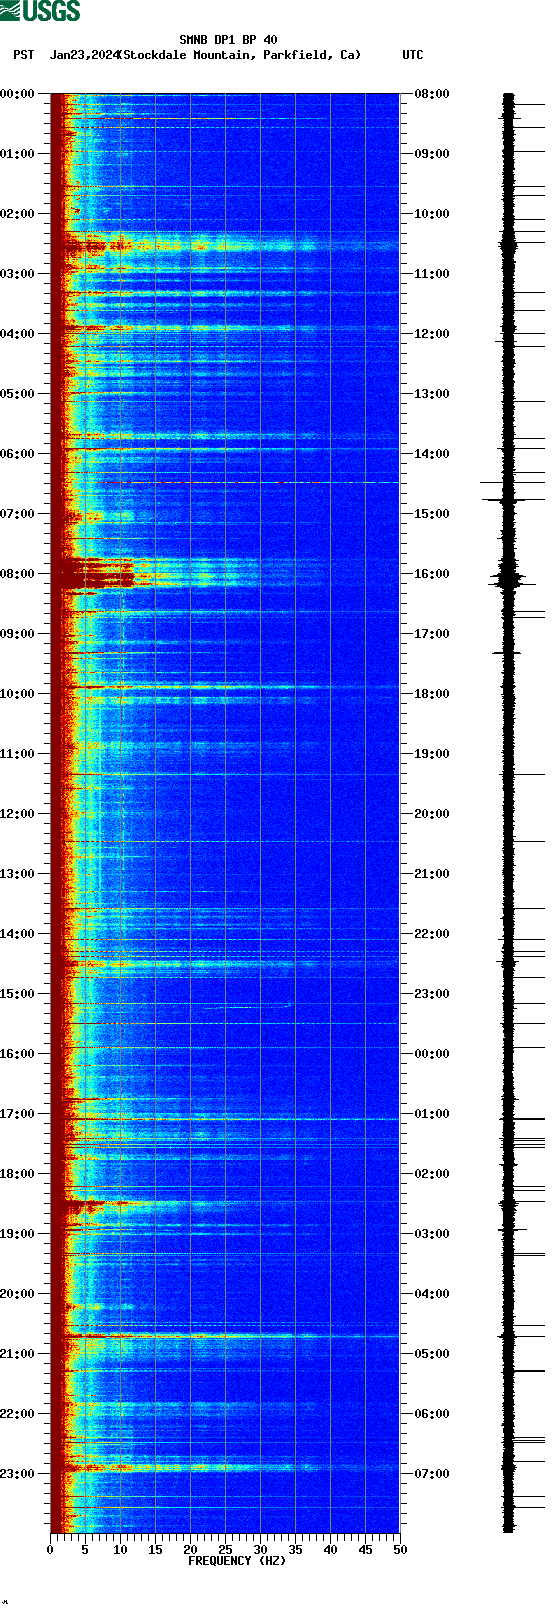552x1613 pixels.
Task: Click the PST '16:00' time label
Action: tap(18, 1054)
